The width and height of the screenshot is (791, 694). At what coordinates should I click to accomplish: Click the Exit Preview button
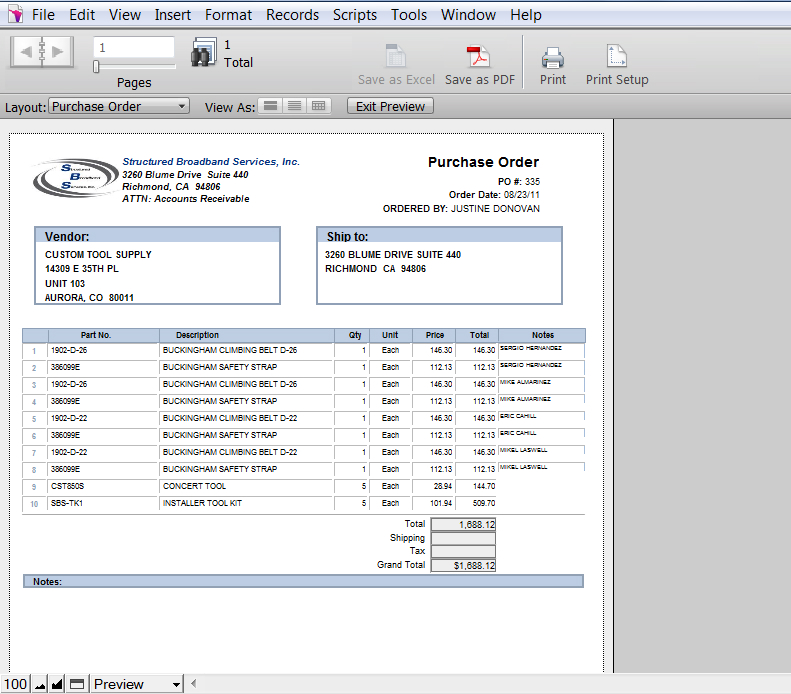390,106
